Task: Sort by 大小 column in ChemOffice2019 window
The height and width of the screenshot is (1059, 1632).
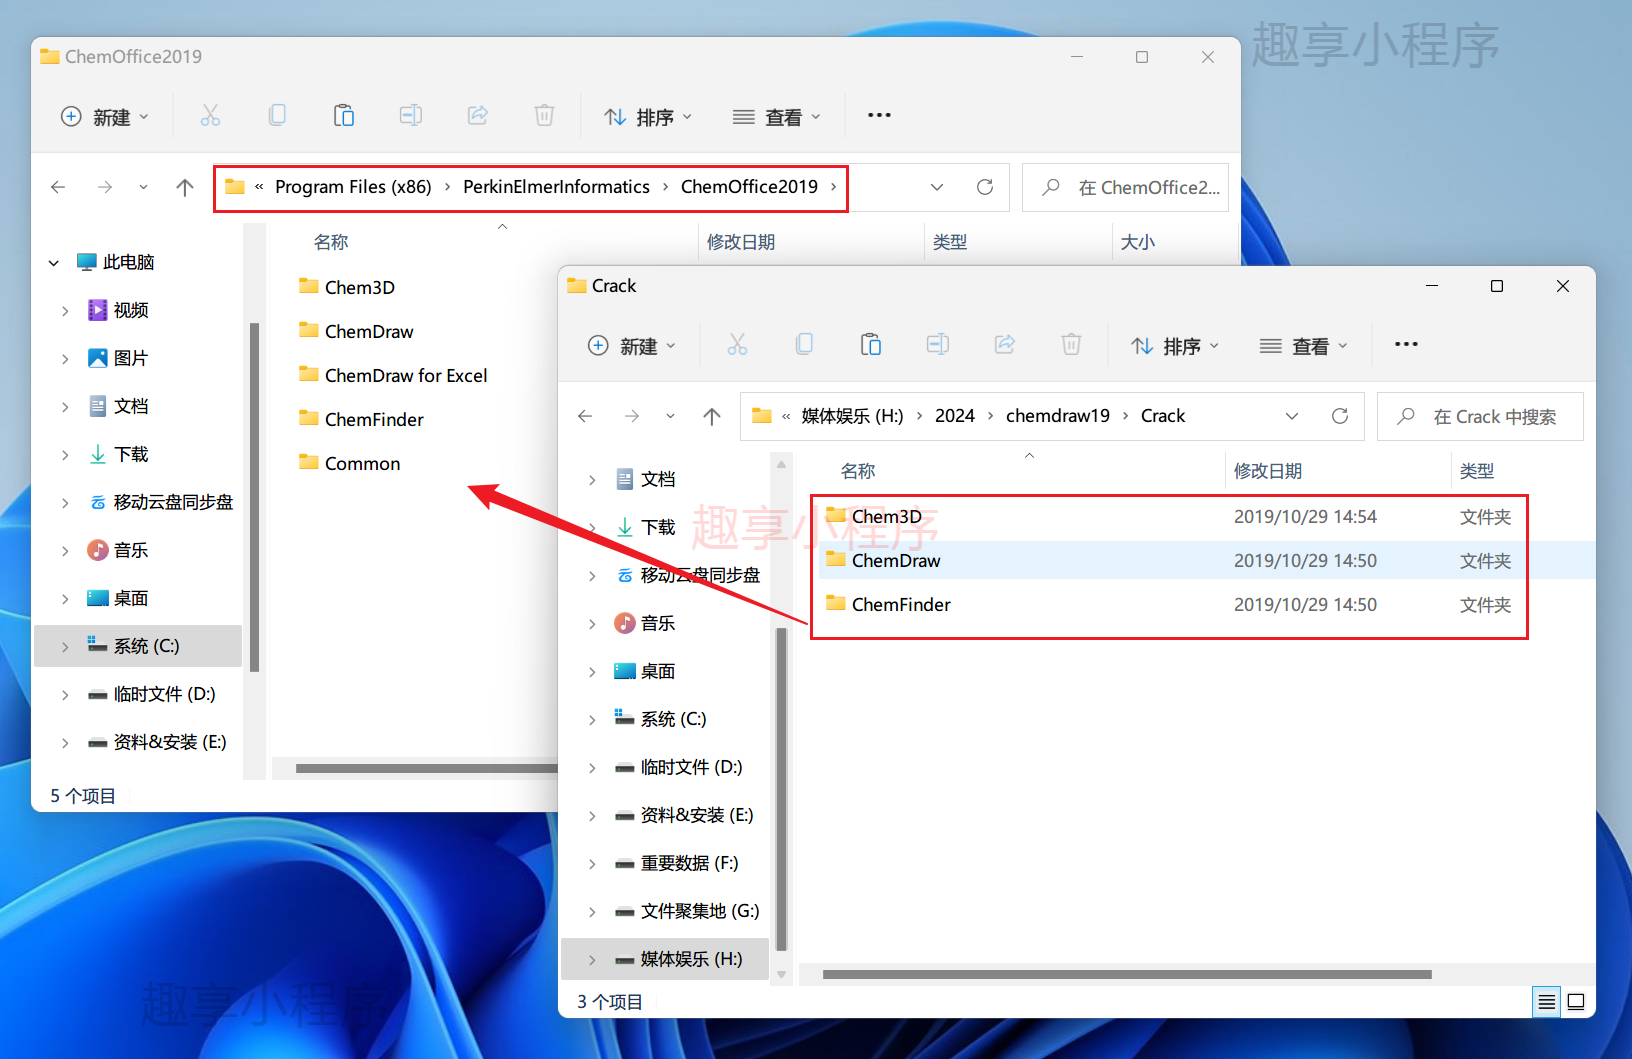Action: click(x=1138, y=242)
